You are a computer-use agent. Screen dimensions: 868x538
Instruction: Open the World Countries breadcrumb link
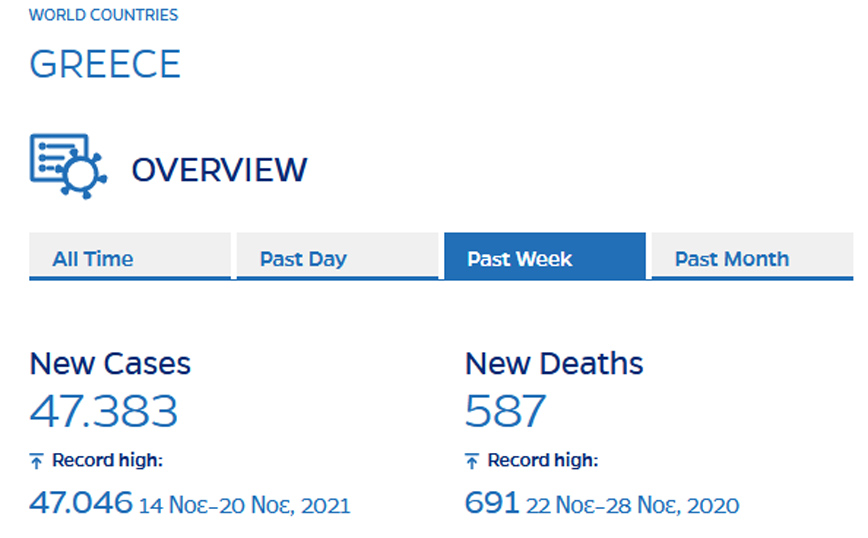104,15
